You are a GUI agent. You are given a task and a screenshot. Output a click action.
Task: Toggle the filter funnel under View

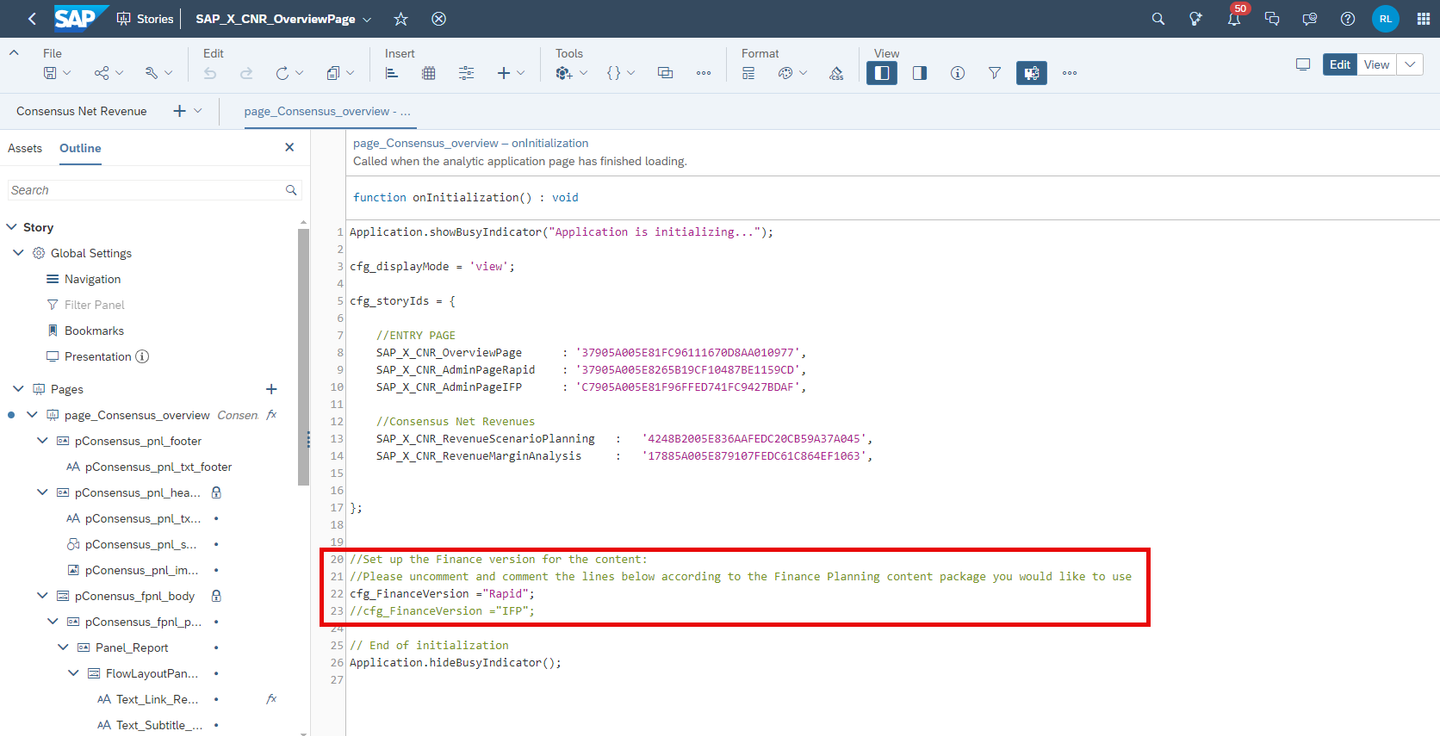995,73
